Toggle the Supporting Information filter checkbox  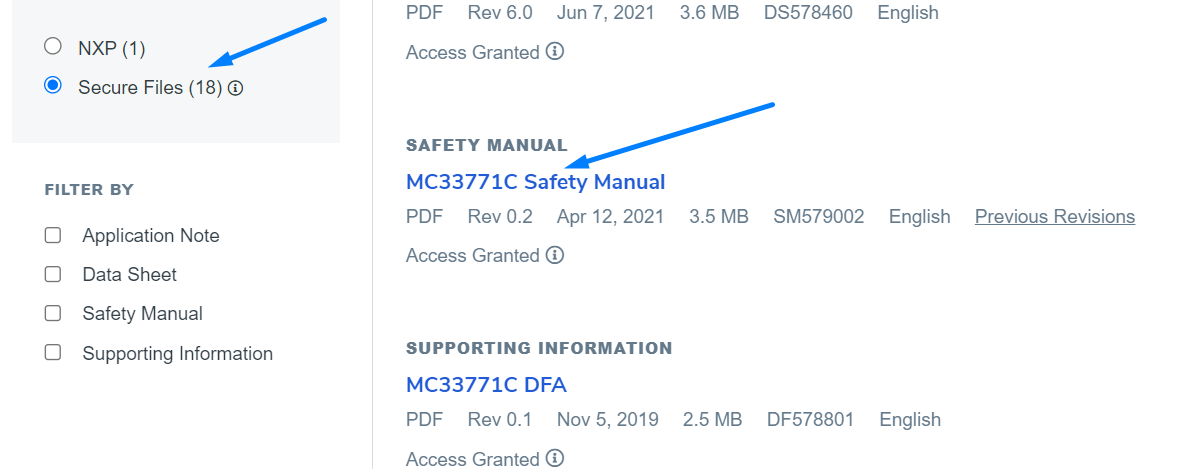click(x=53, y=353)
